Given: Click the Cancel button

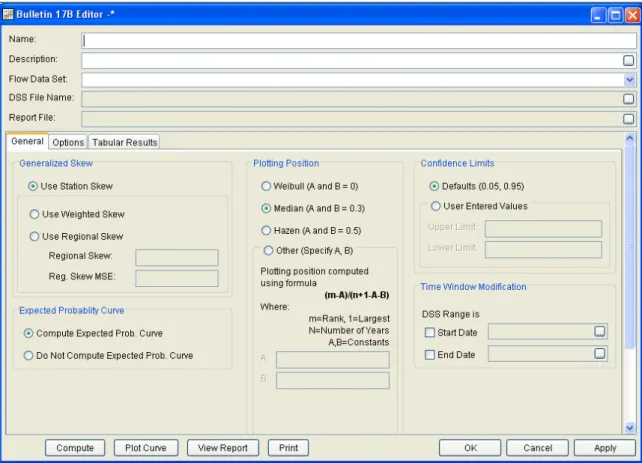Looking at the screenshot, I should click(x=537, y=448).
